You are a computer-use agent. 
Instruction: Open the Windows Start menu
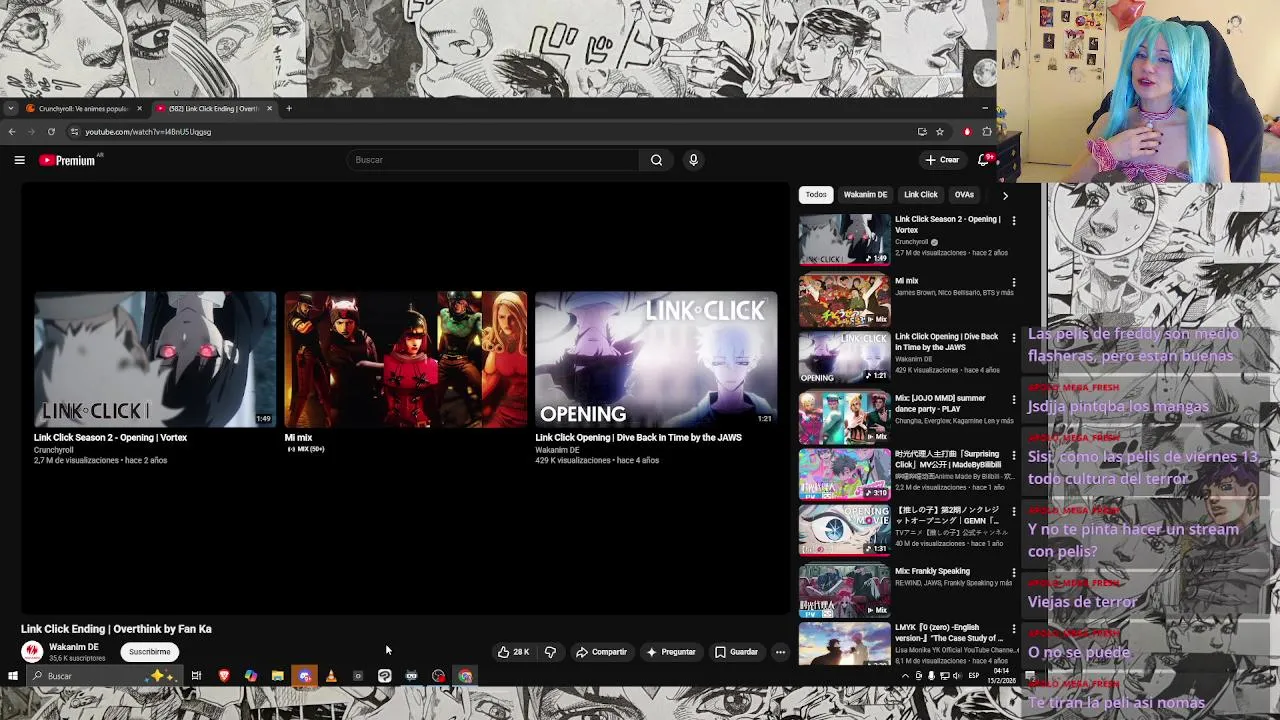tap(12, 676)
